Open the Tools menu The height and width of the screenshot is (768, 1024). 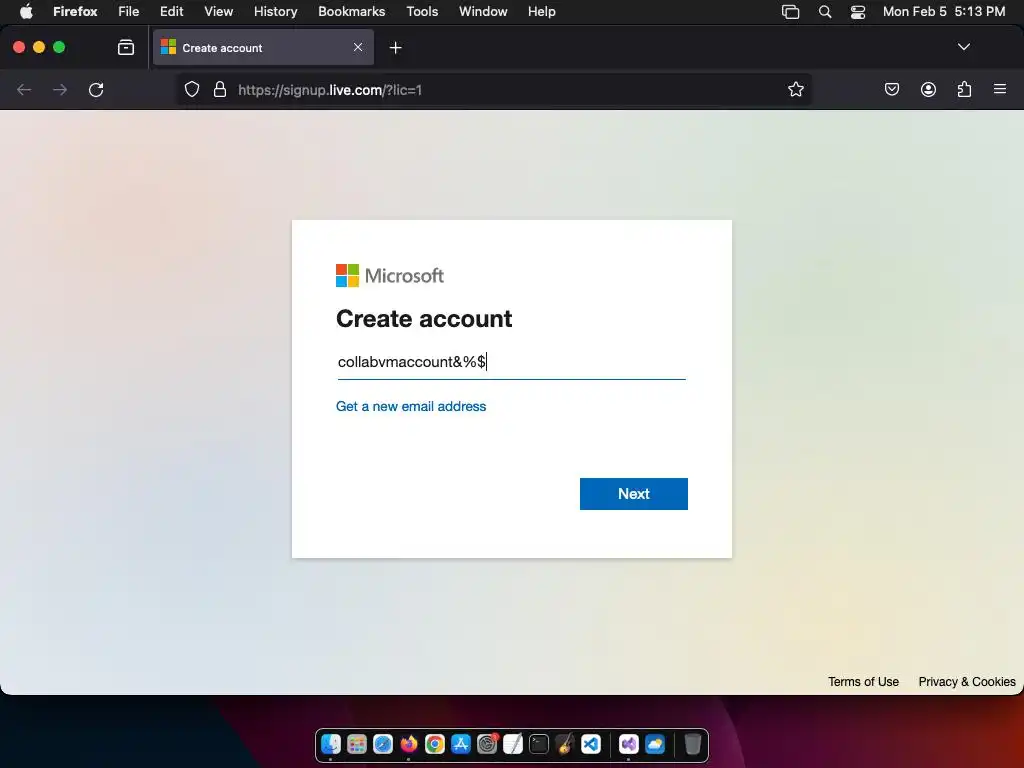tap(422, 11)
